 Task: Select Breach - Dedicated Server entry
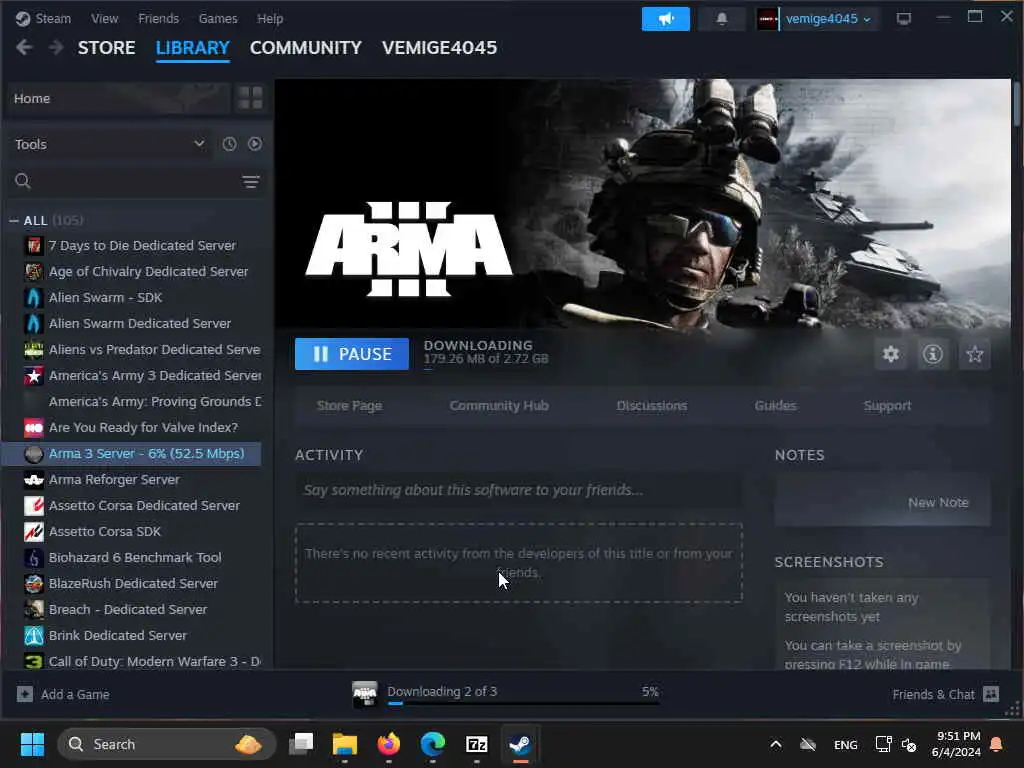[x=132, y=609]
